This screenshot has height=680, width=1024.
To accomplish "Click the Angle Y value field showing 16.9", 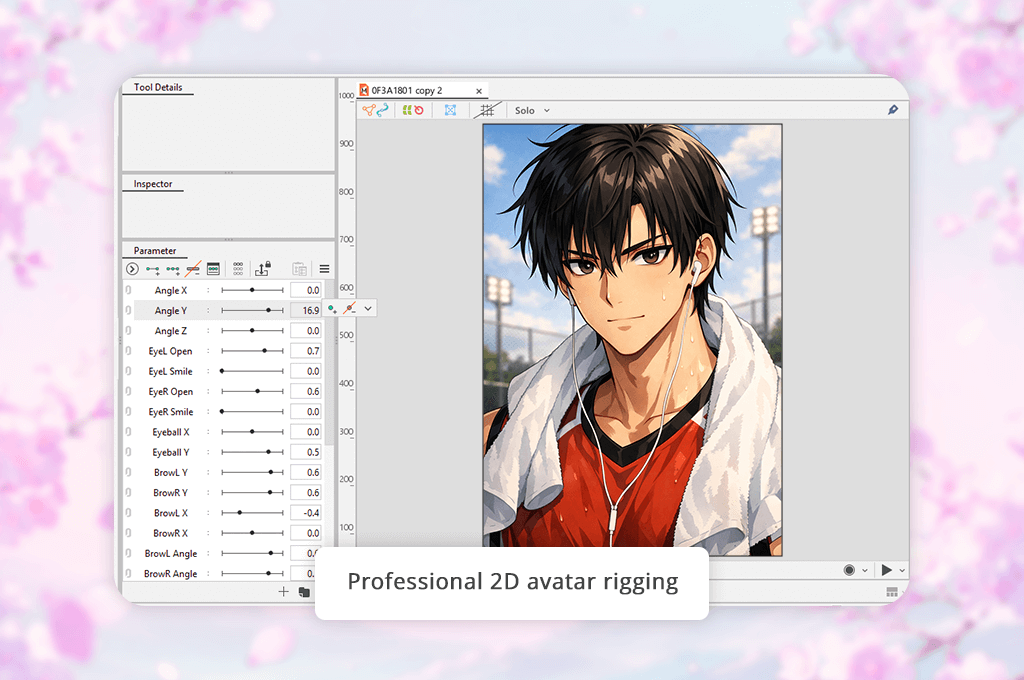I will (306, 310).
